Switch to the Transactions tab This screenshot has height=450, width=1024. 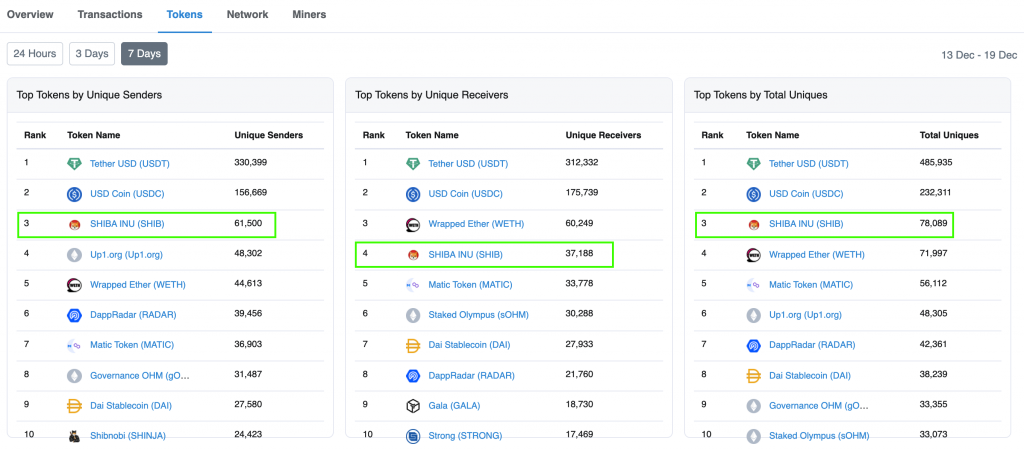point(109,15)
